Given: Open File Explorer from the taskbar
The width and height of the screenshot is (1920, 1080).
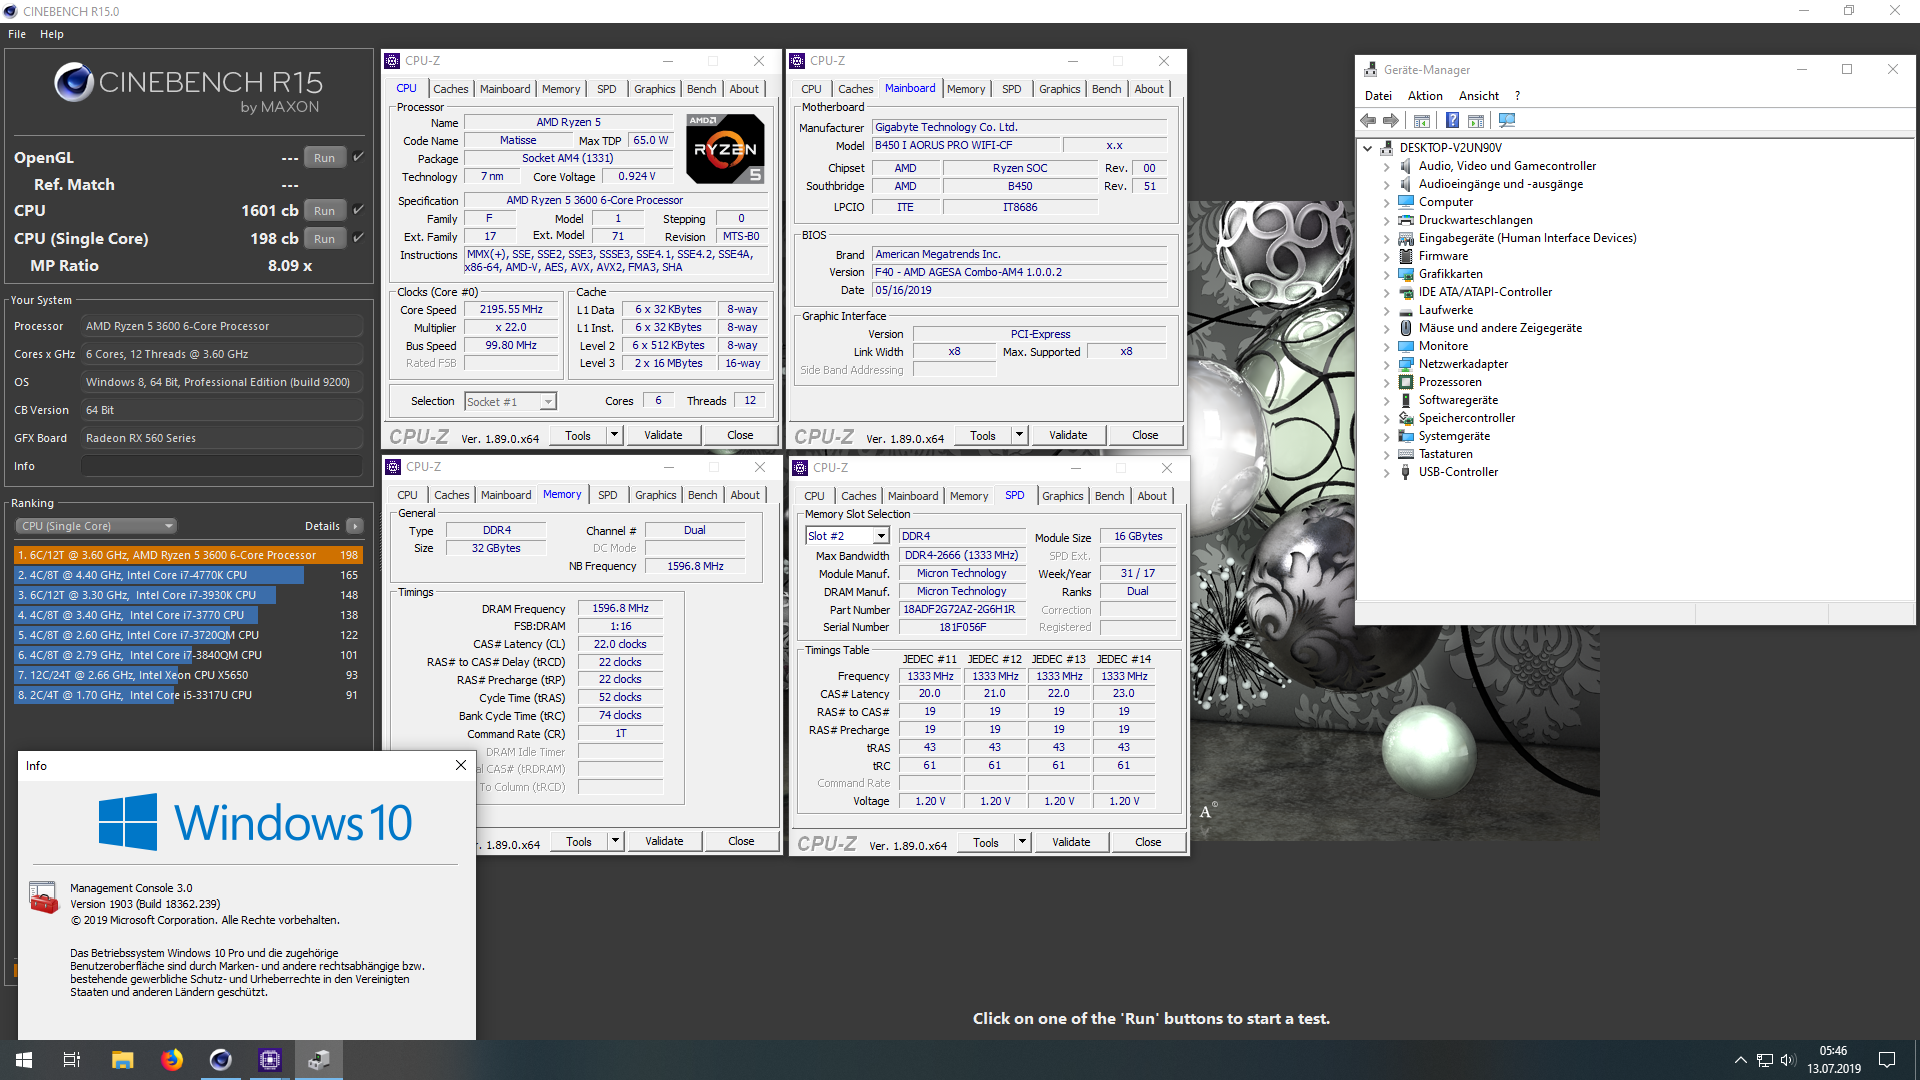Looking at the screenshot, I should point(122,1060).
